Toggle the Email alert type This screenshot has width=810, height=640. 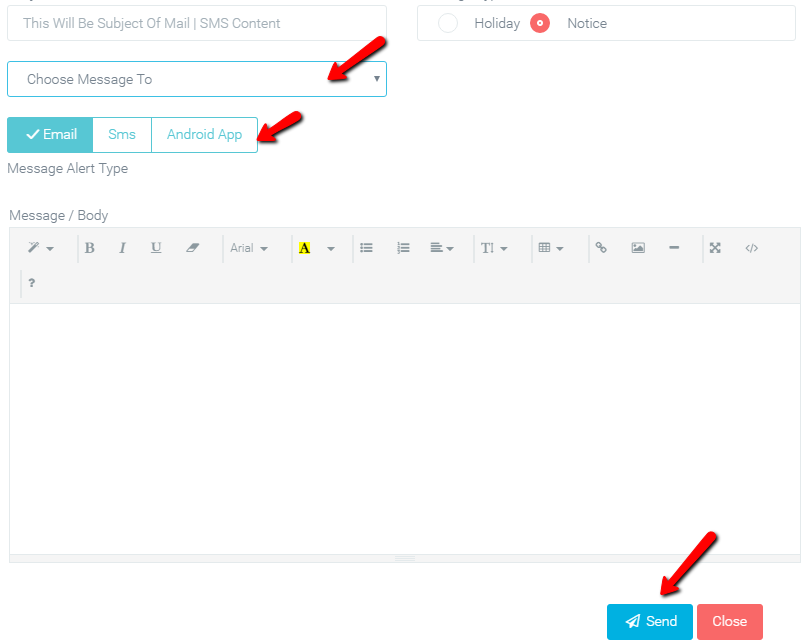(x=50, y=135)
